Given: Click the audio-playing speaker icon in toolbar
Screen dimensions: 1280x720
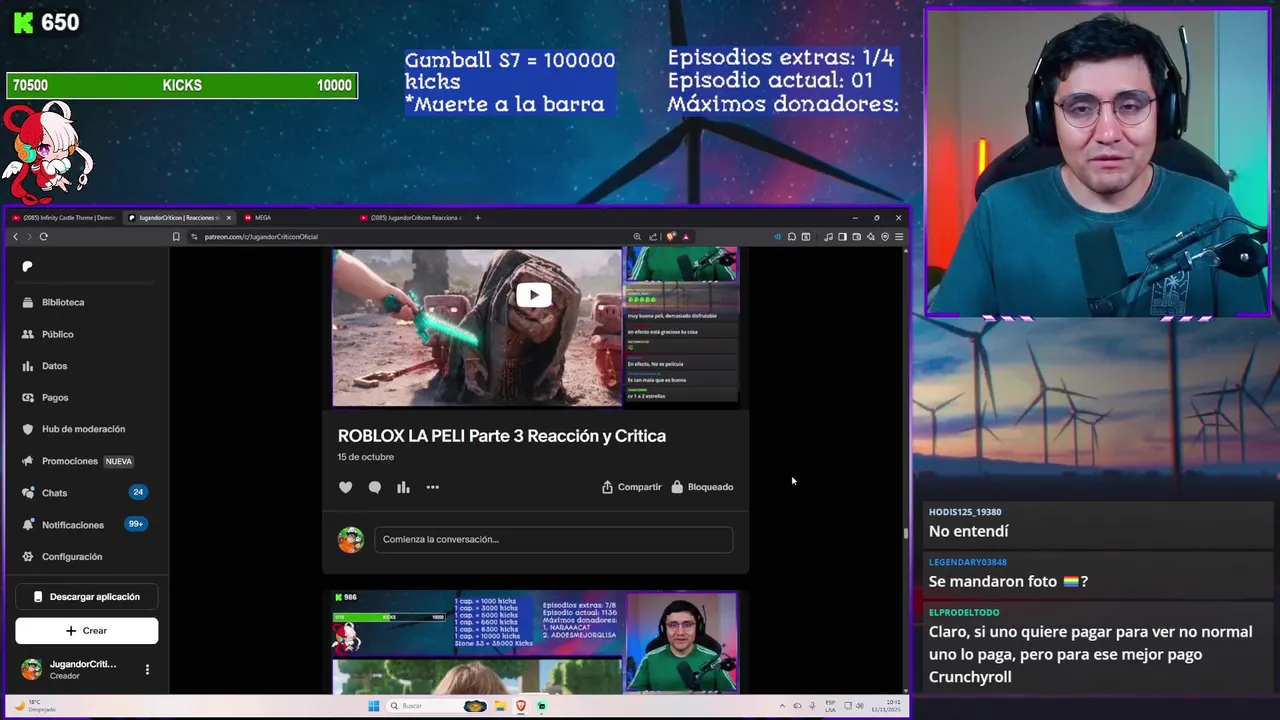Looking at the screenshot, I should 777,237.
